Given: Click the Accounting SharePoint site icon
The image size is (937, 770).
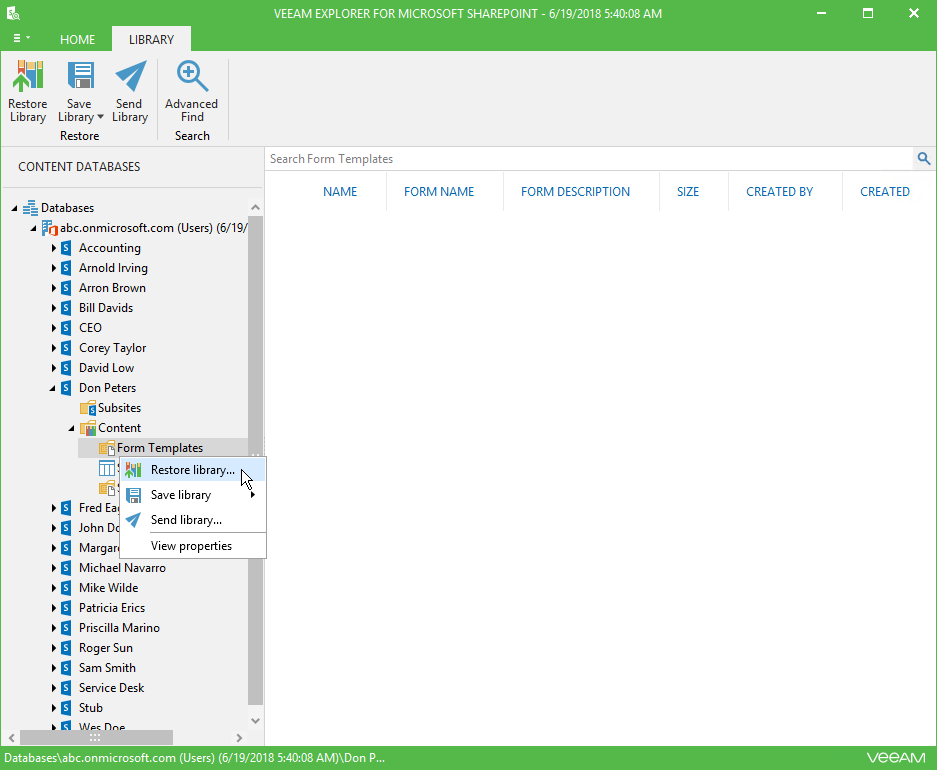Looking at the screenshot, I should click(x=66, y=248).
